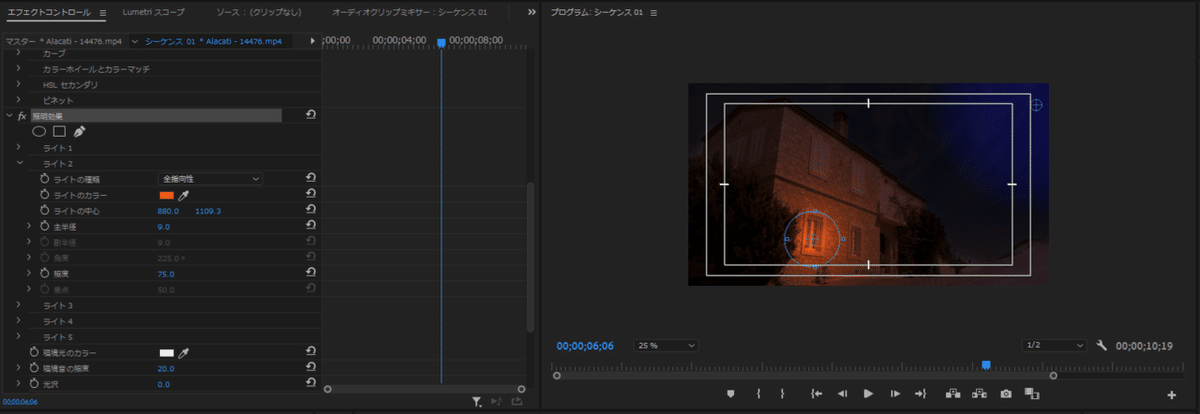This screenshot has width=1200, height=414.
Task: Go to Out point
Action: [921, 394]
